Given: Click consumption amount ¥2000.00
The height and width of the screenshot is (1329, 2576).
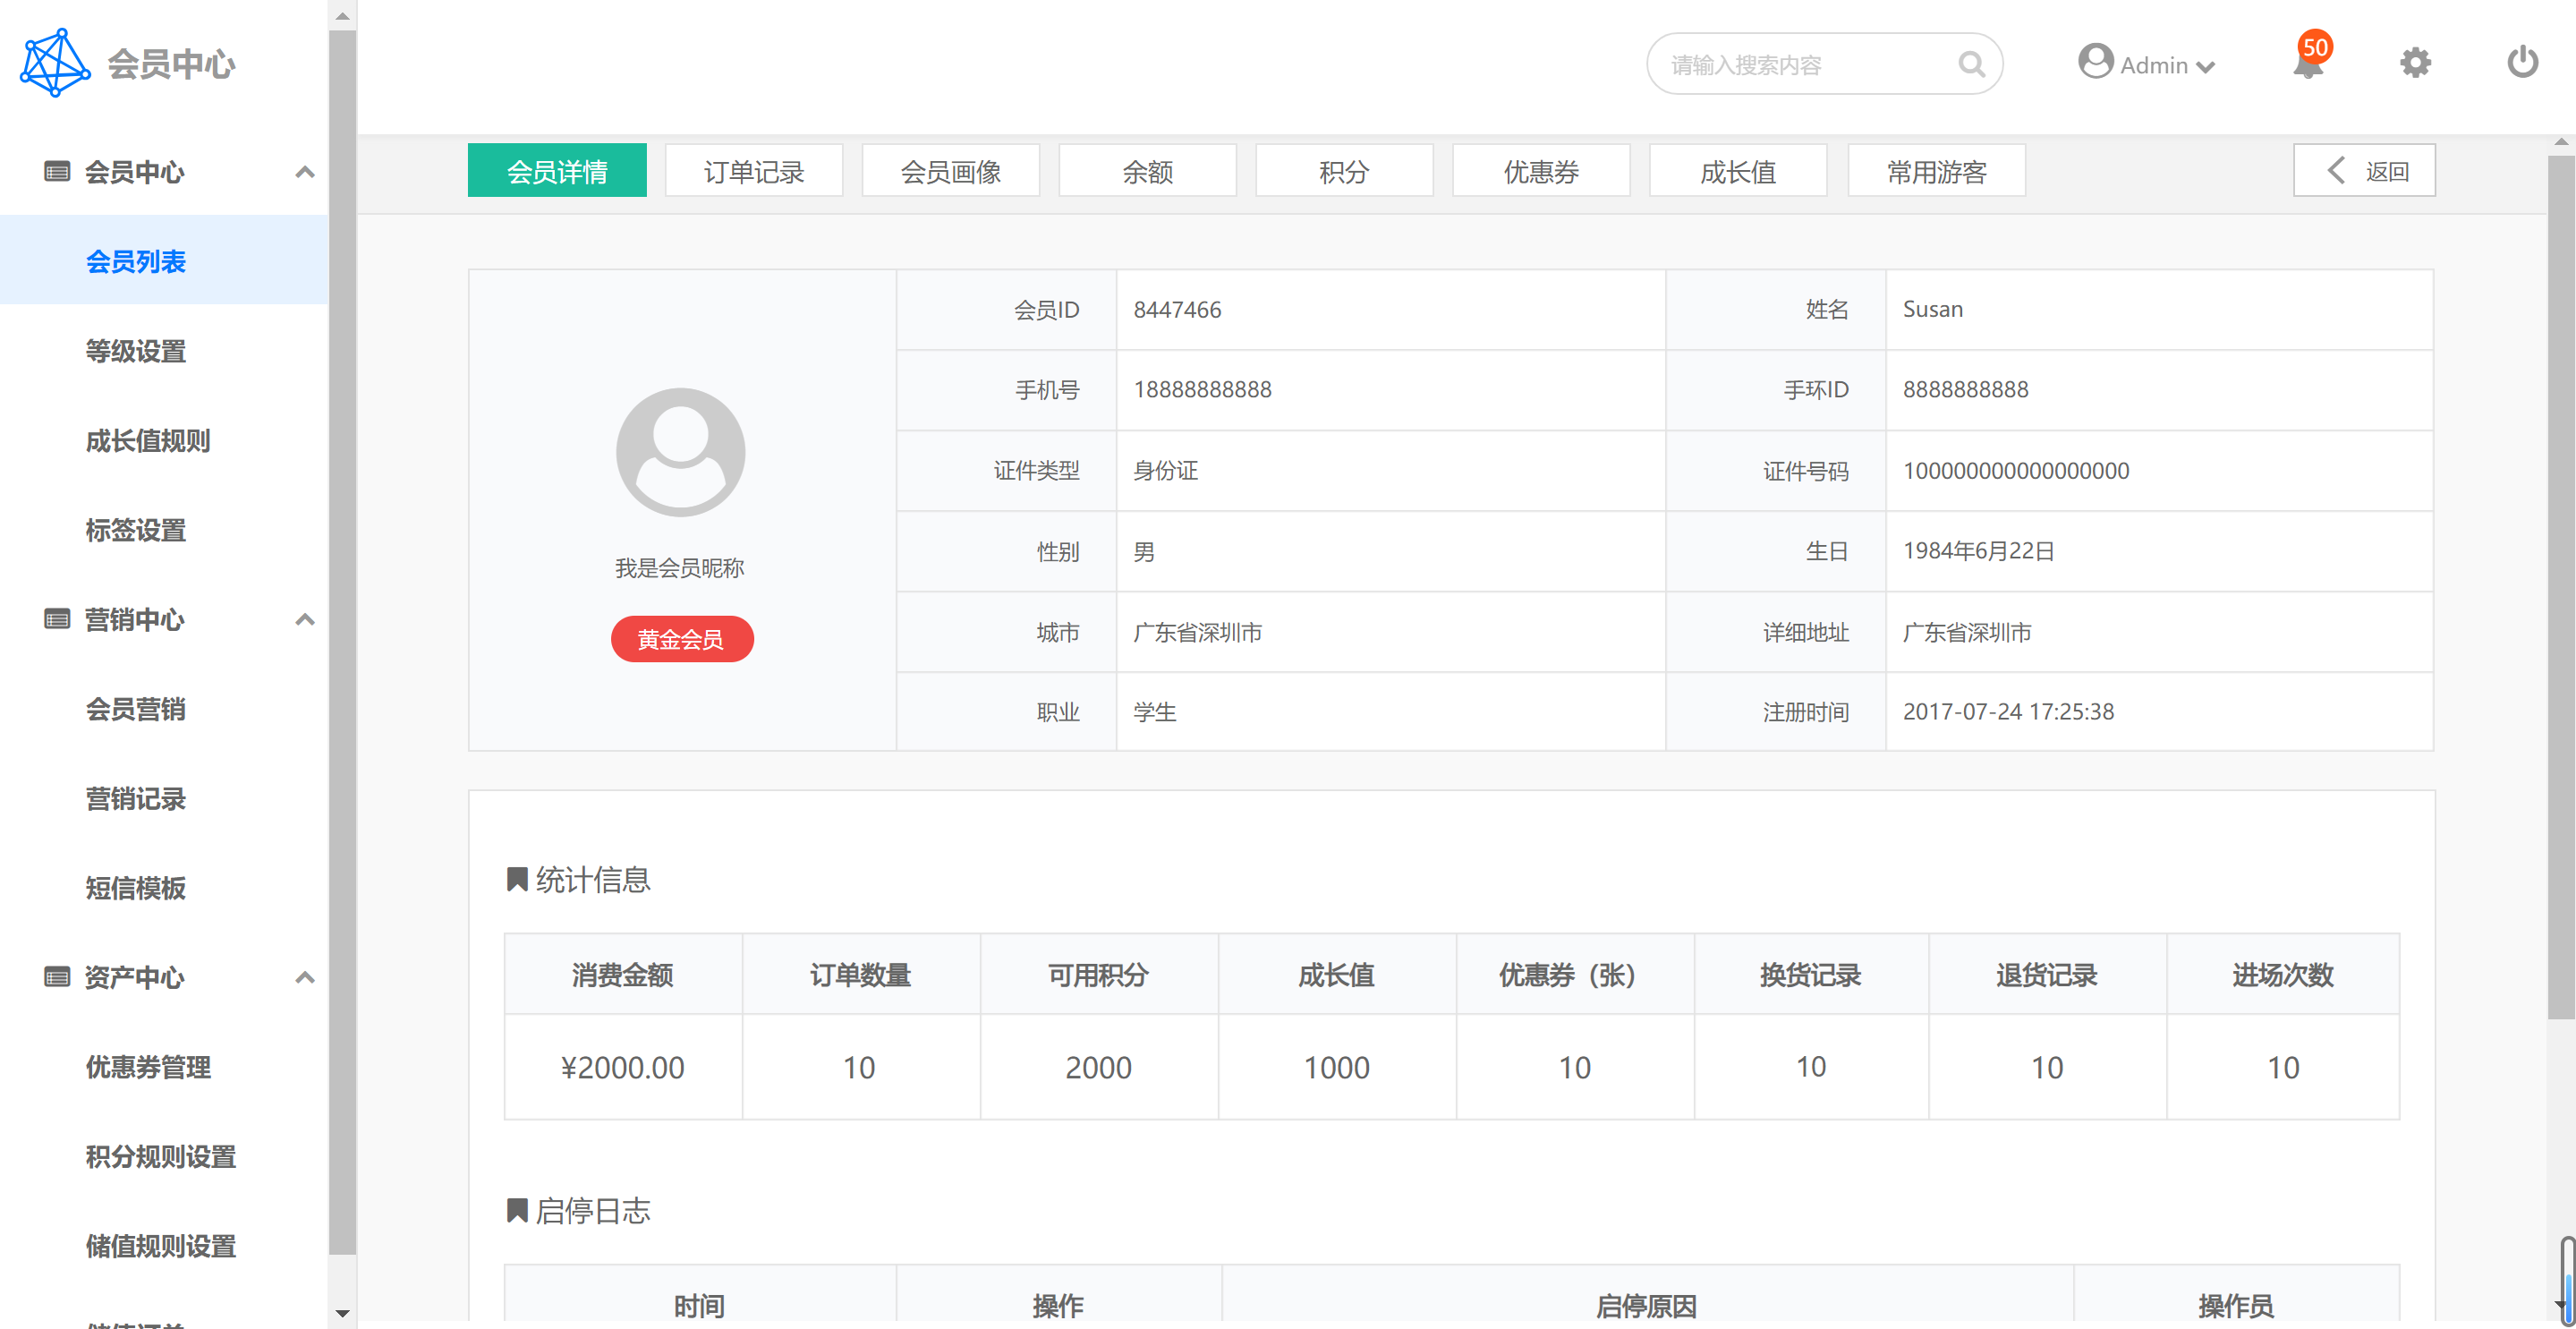Looking at the screenshot, I should point(623,1067).
